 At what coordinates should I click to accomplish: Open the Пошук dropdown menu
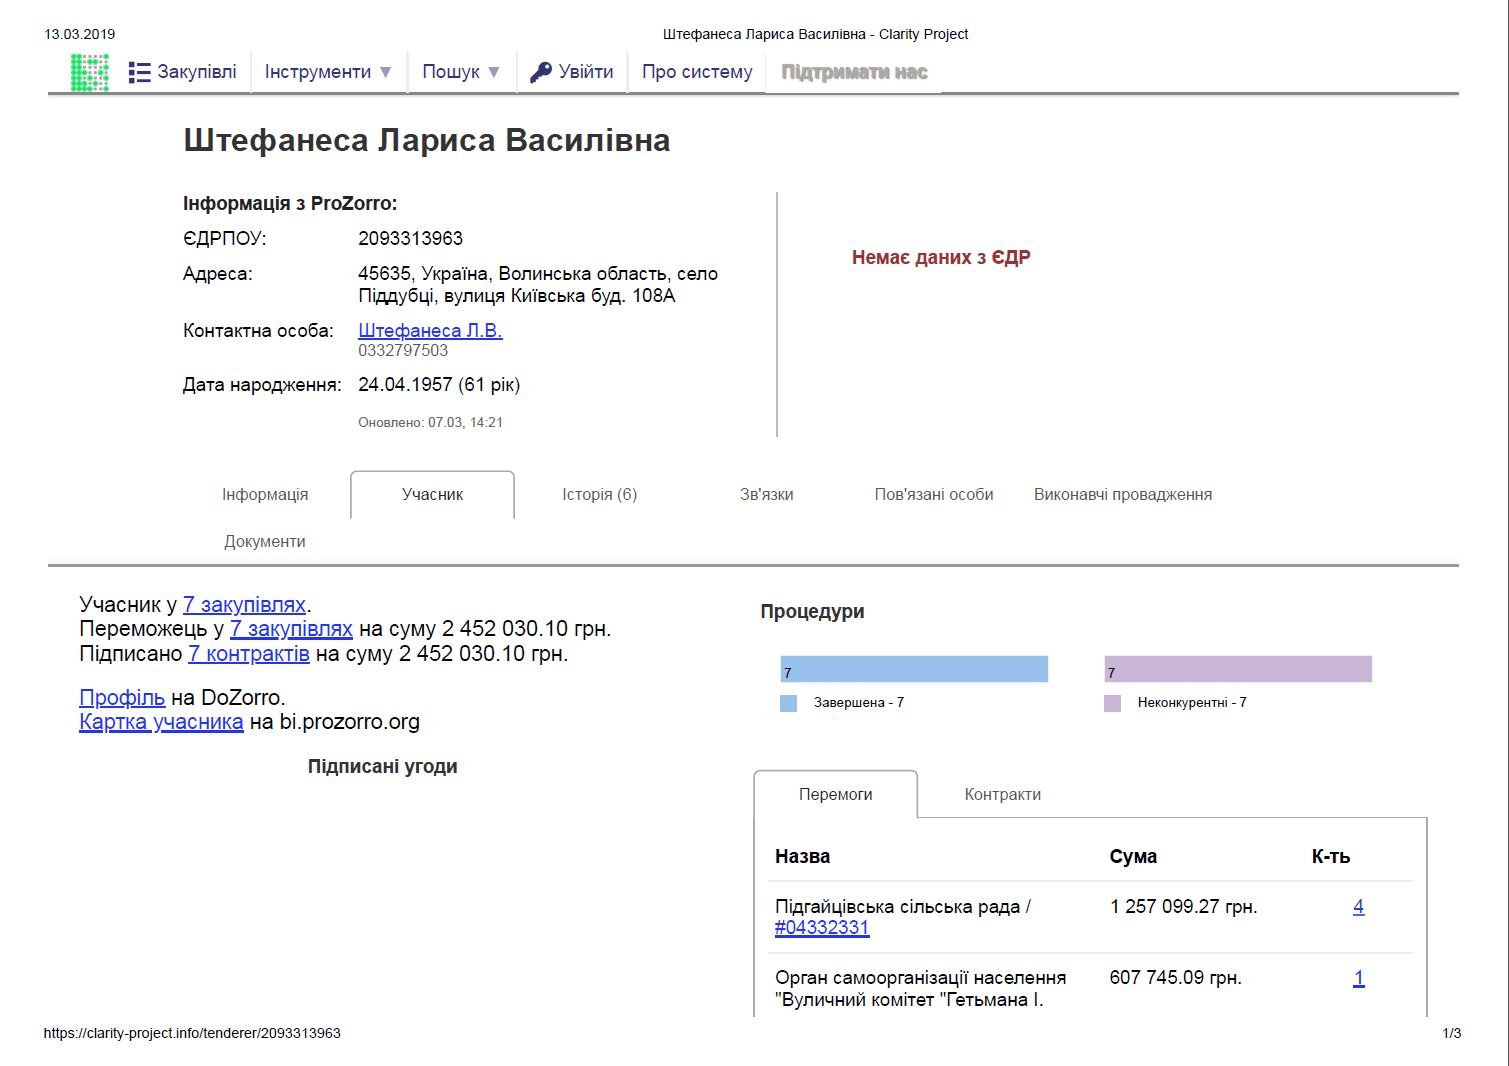click(461, 72)
